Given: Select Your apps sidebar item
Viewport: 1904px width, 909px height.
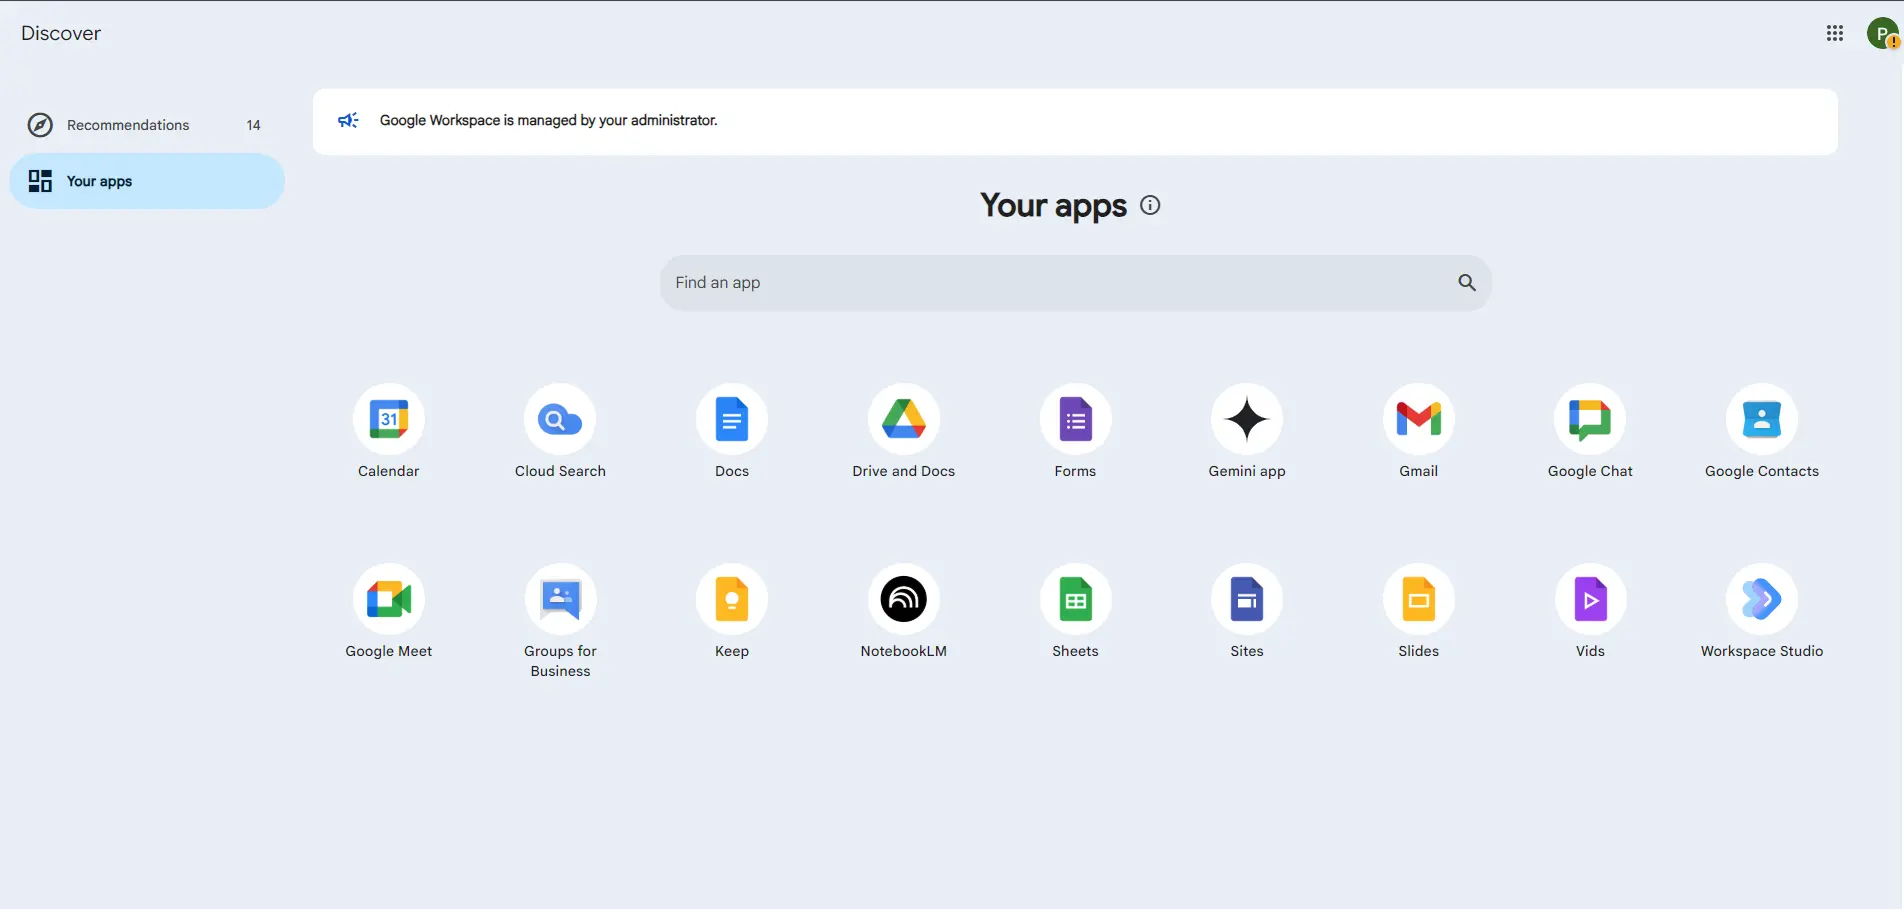Looking at the screenshot, I should click(147, 181).
